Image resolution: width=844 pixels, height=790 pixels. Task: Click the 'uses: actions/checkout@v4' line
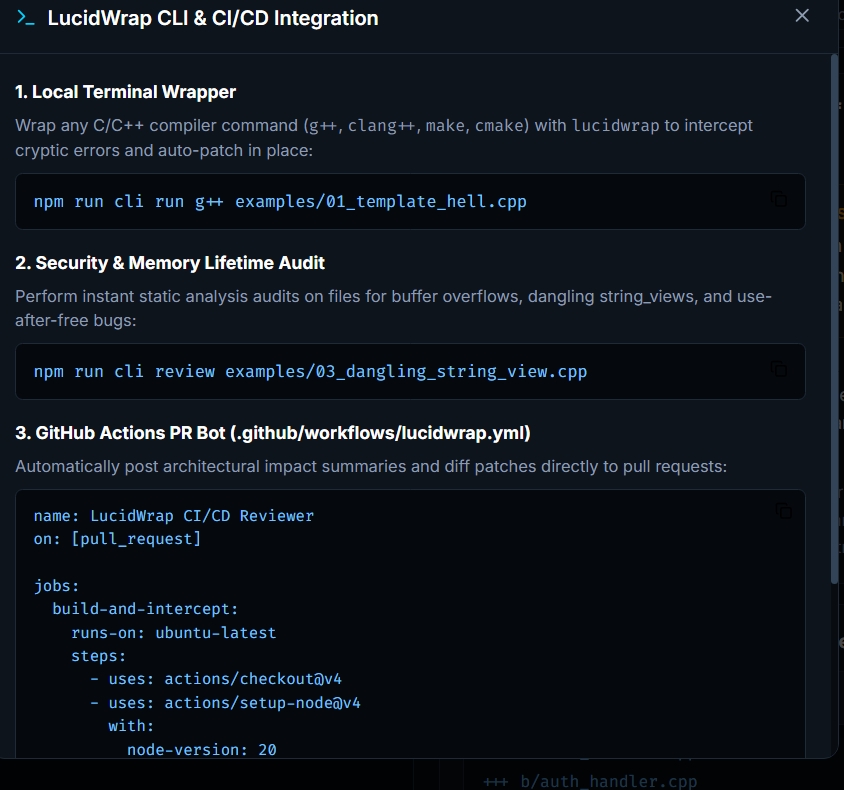pos(215,679)
